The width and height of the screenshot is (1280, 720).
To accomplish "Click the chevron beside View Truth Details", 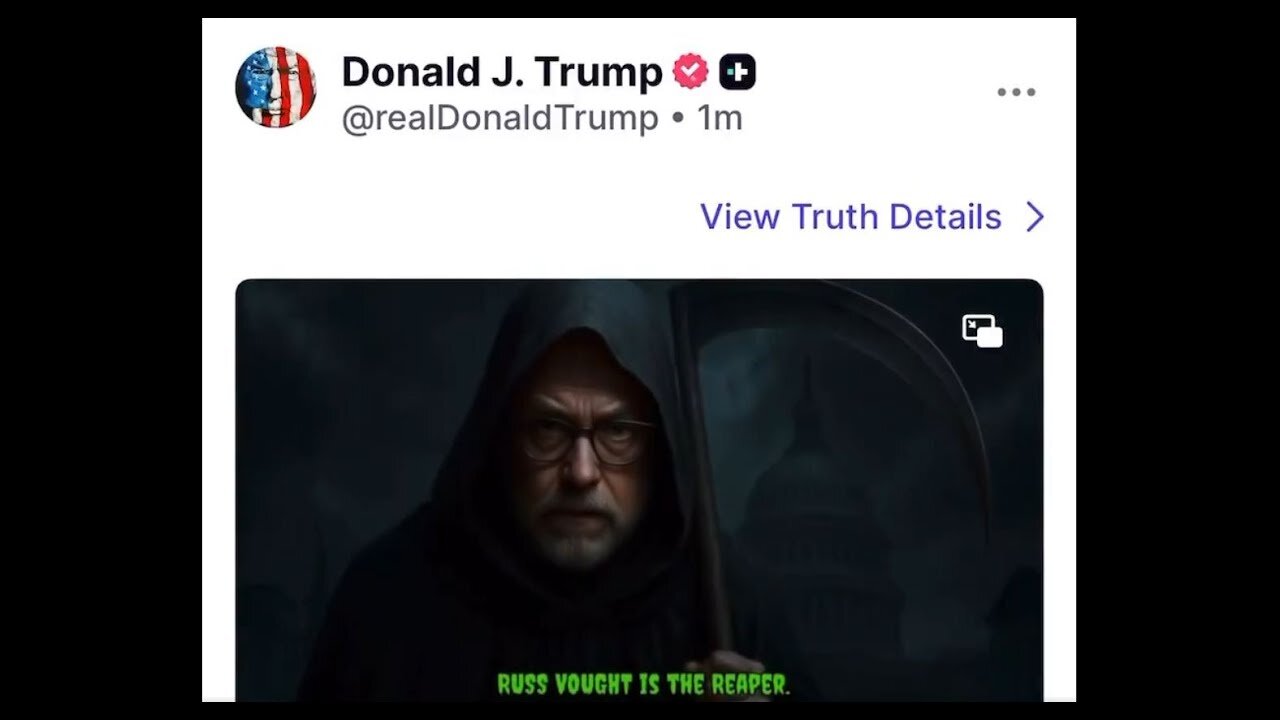I will pyautogui.click(x=1035, y=217).
